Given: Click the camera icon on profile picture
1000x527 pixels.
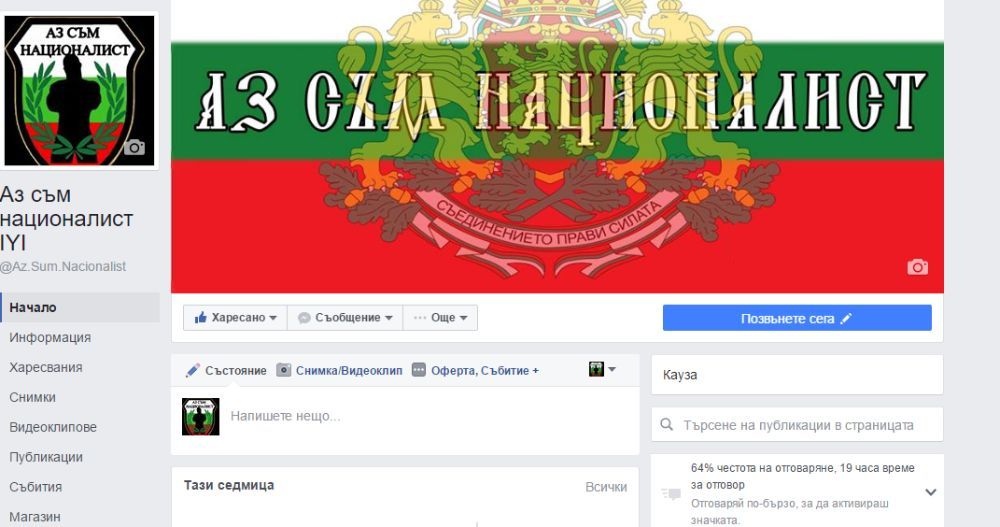Looking at the screenshot, I should pyautogui.click(x=135, y=147).
